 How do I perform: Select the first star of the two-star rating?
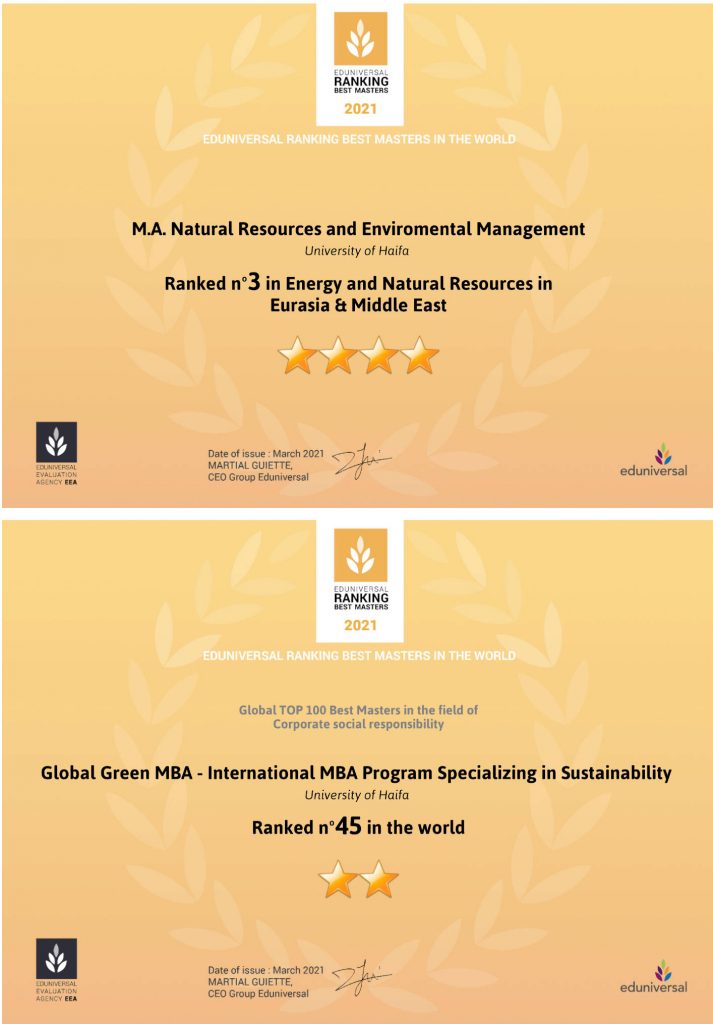tap(338, 879)
